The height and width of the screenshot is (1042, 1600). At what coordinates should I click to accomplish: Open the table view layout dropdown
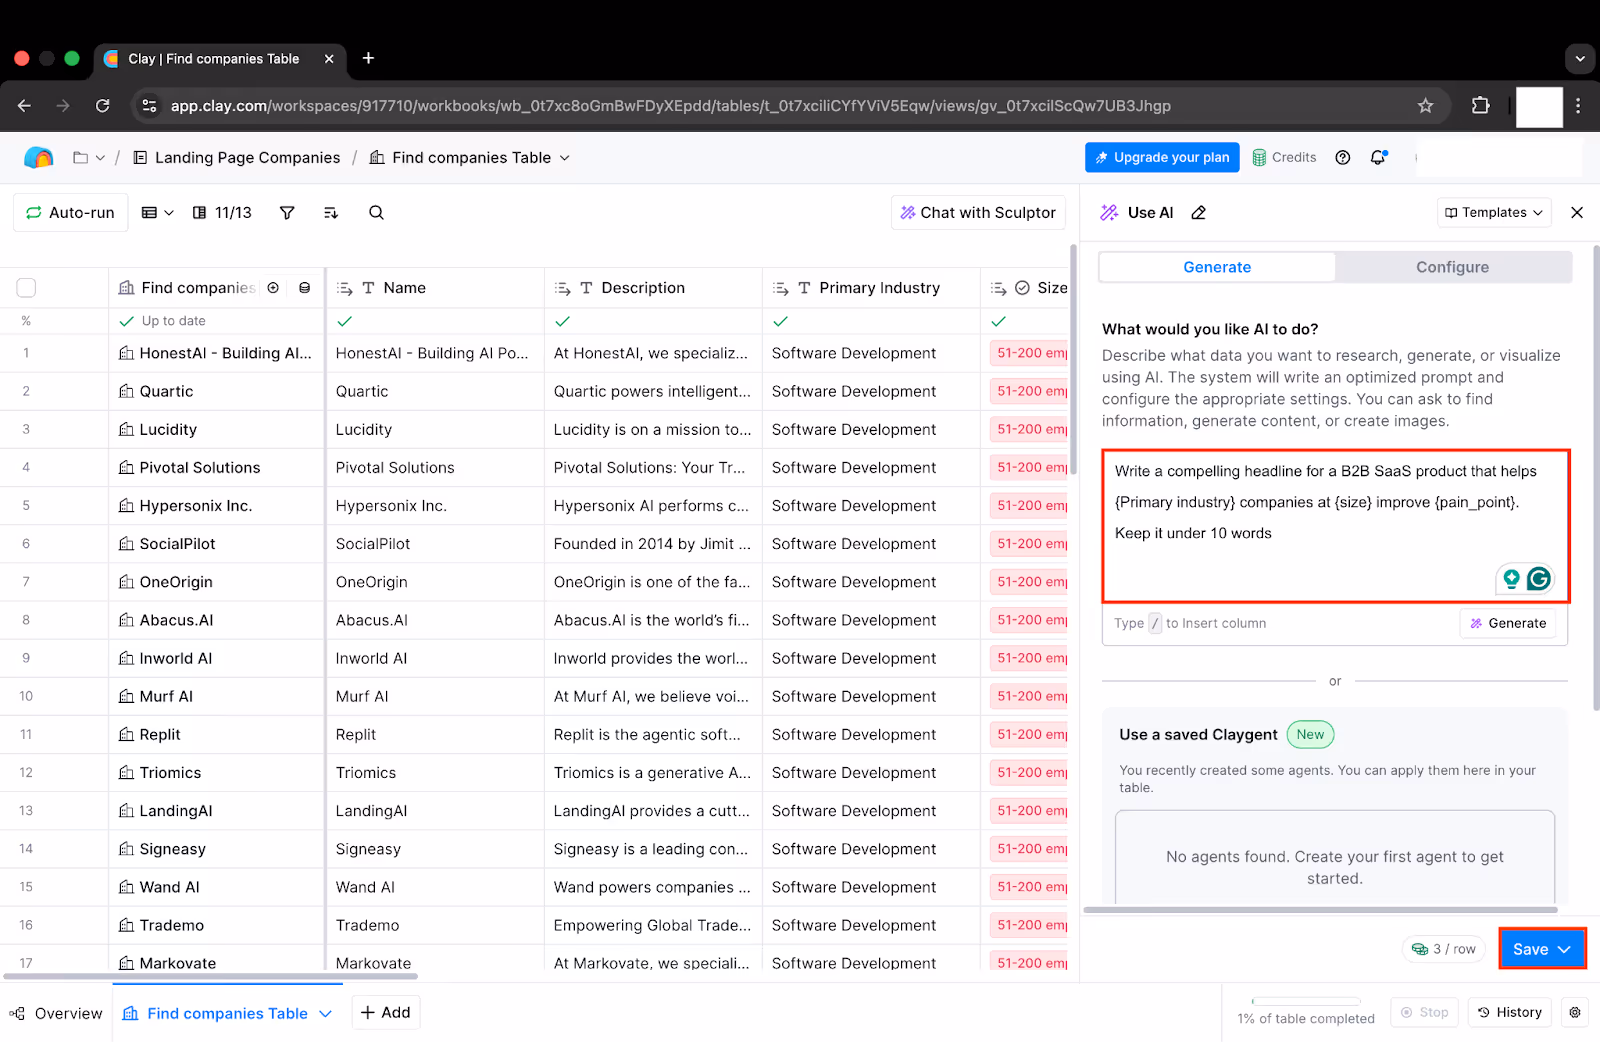click(158, 212)
